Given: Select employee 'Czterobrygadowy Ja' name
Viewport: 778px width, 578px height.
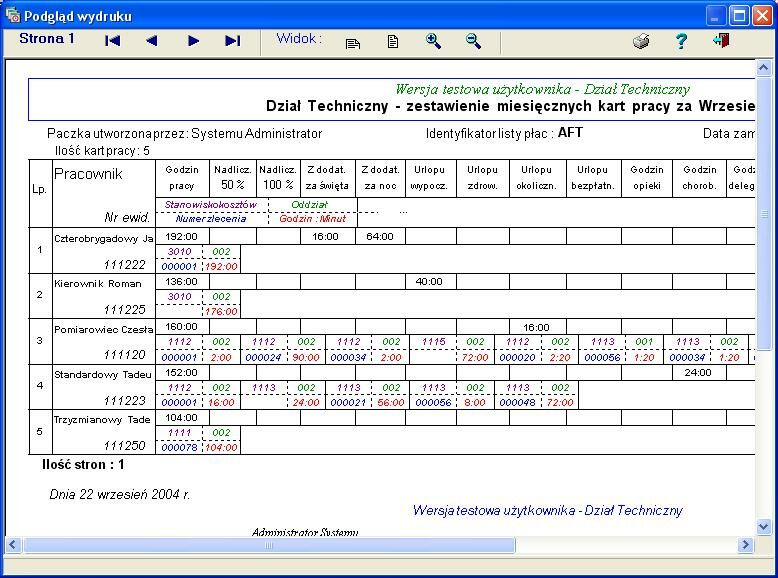Looking at the screenshot, I should (x=104, y=239).
